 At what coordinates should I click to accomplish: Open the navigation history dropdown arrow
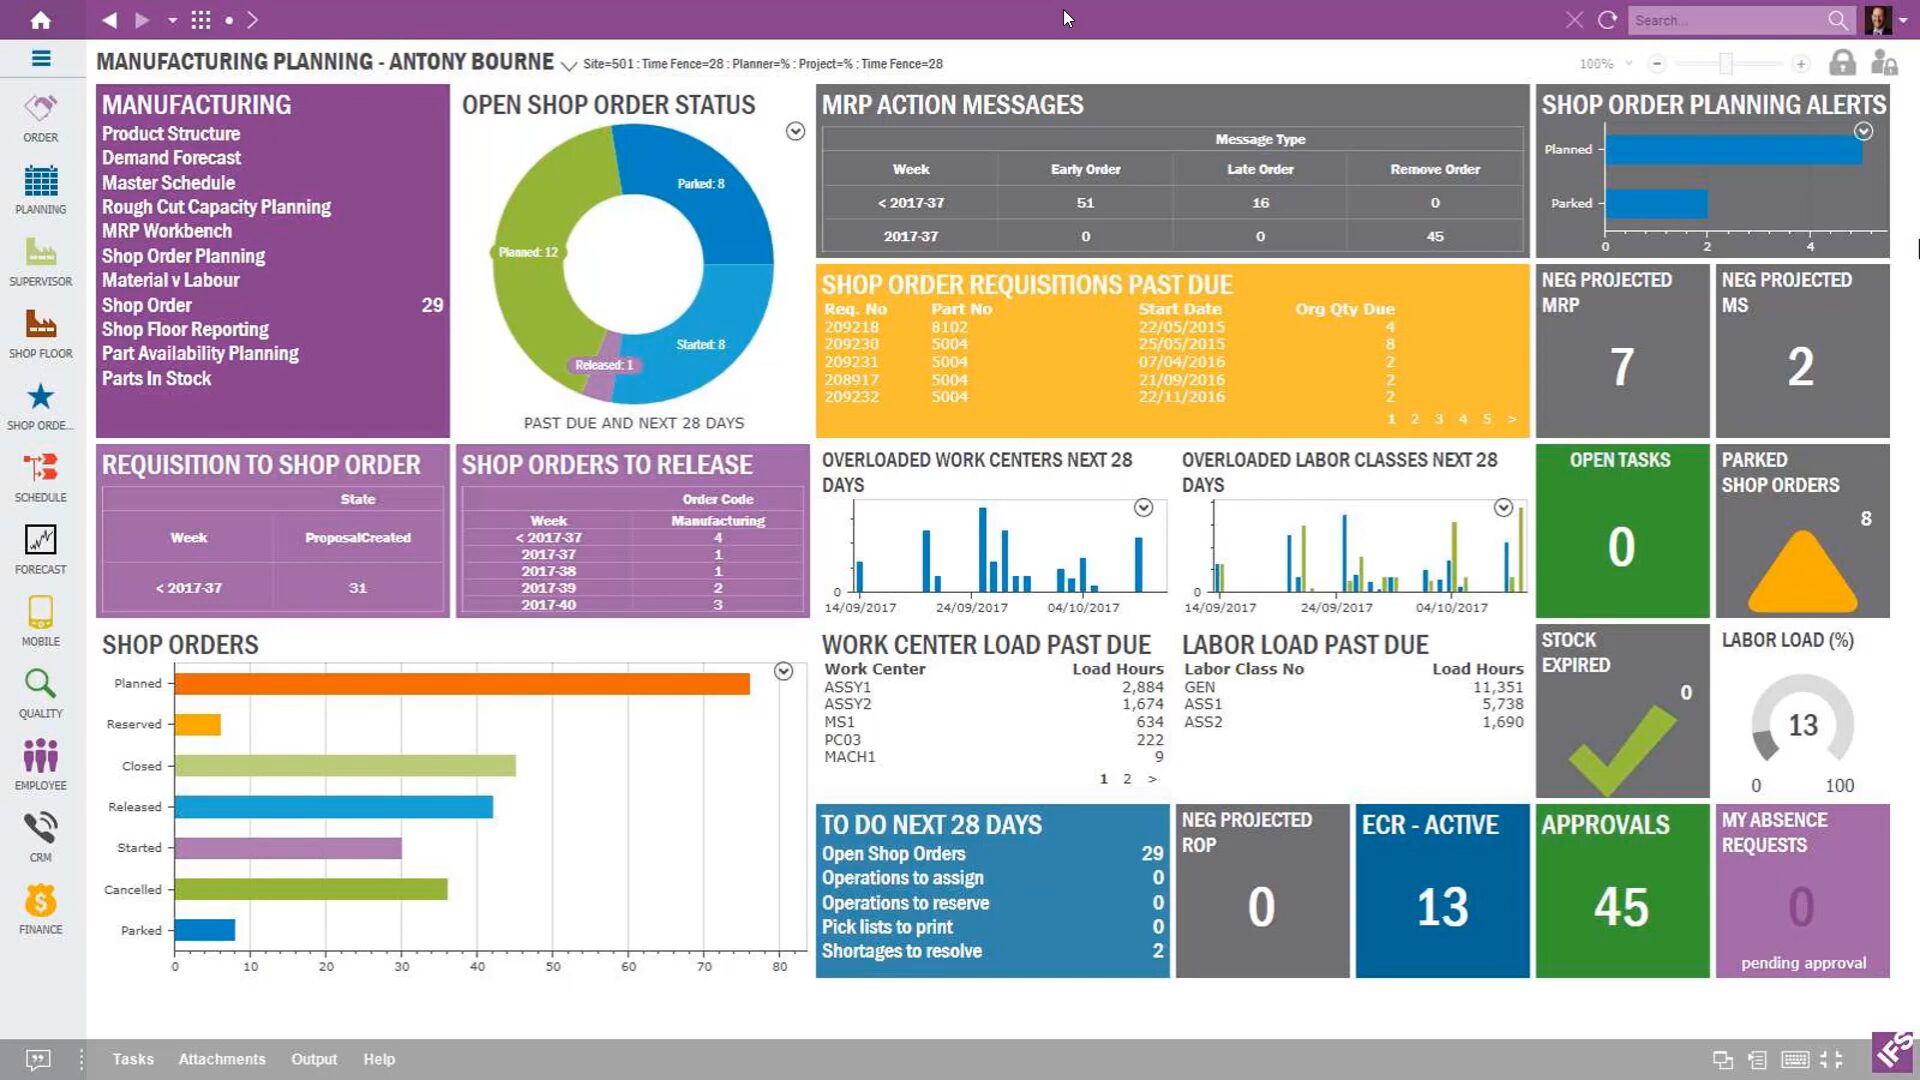click(172, 20)
